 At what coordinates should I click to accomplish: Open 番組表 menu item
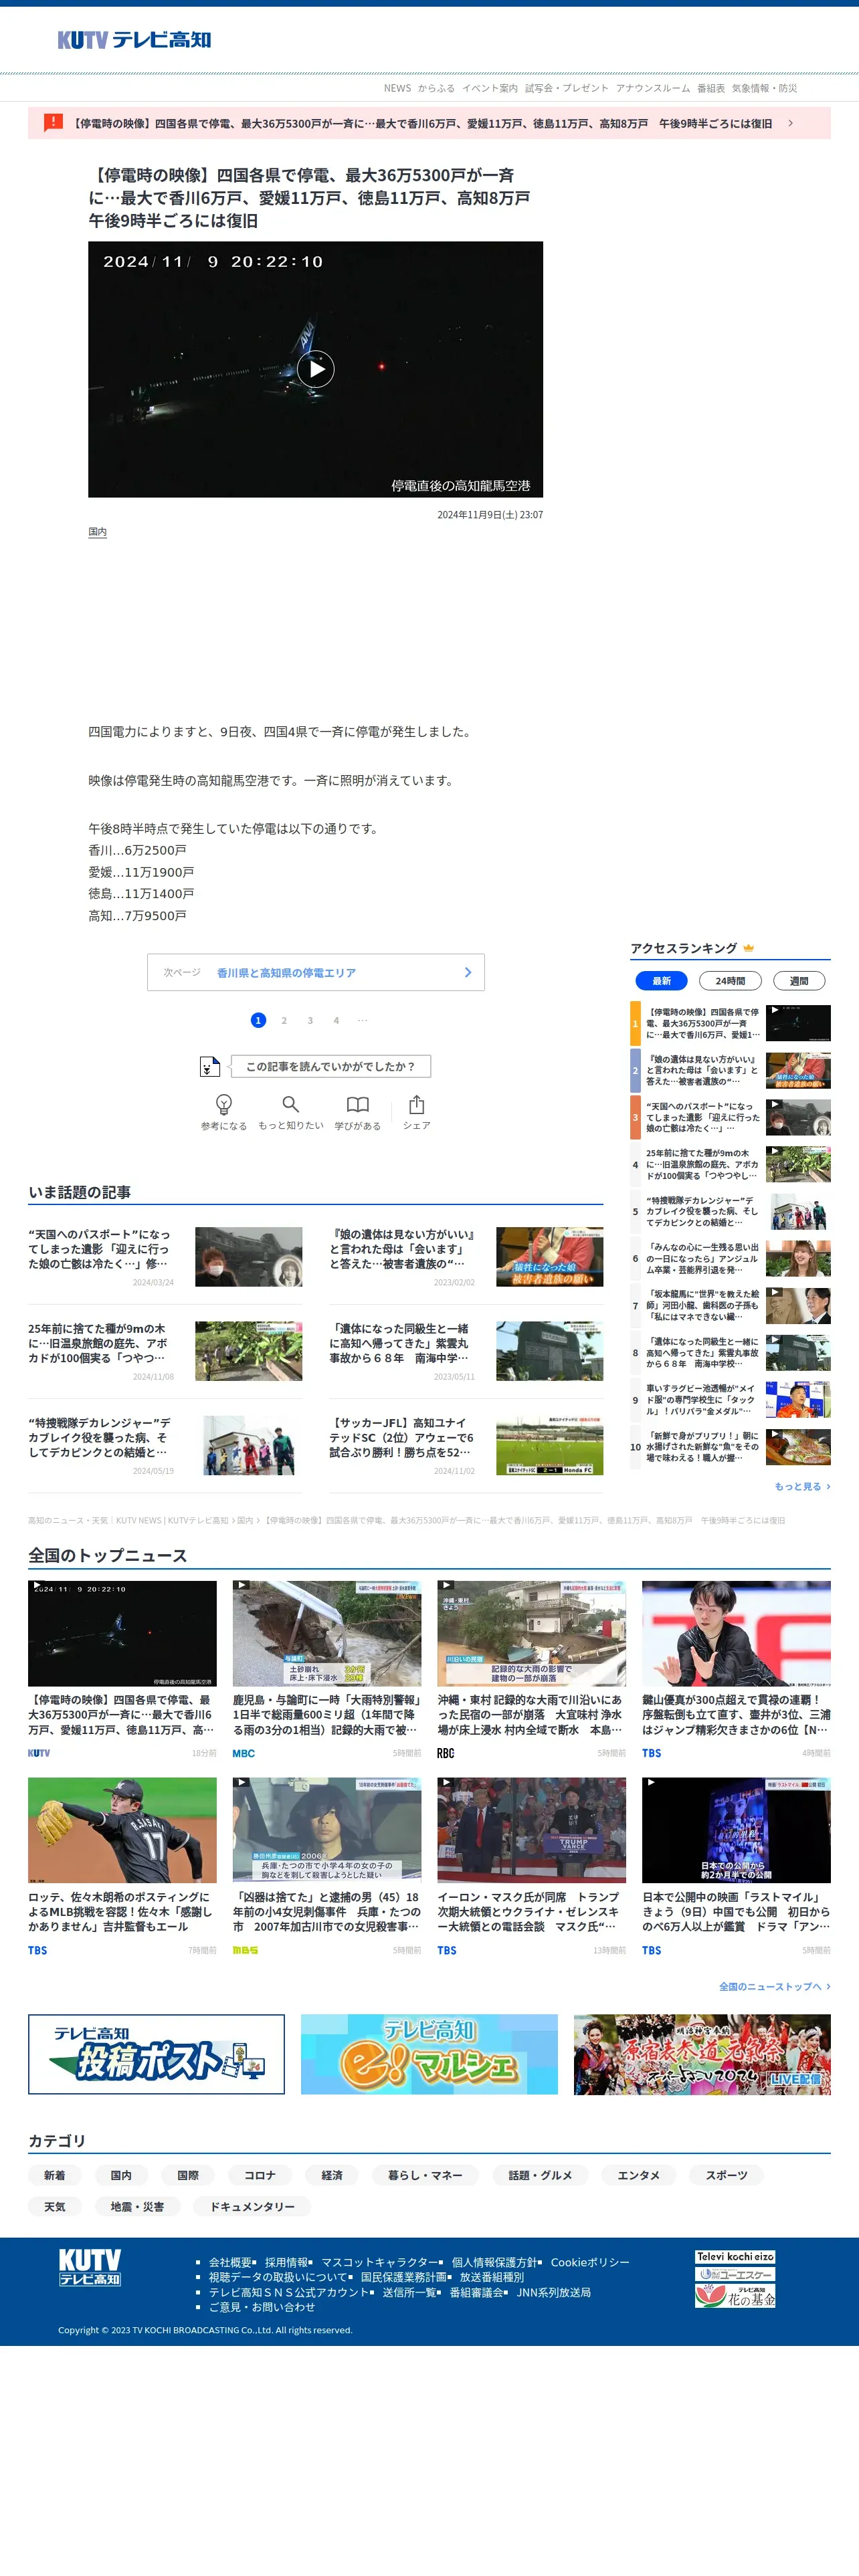click(711, 88)
